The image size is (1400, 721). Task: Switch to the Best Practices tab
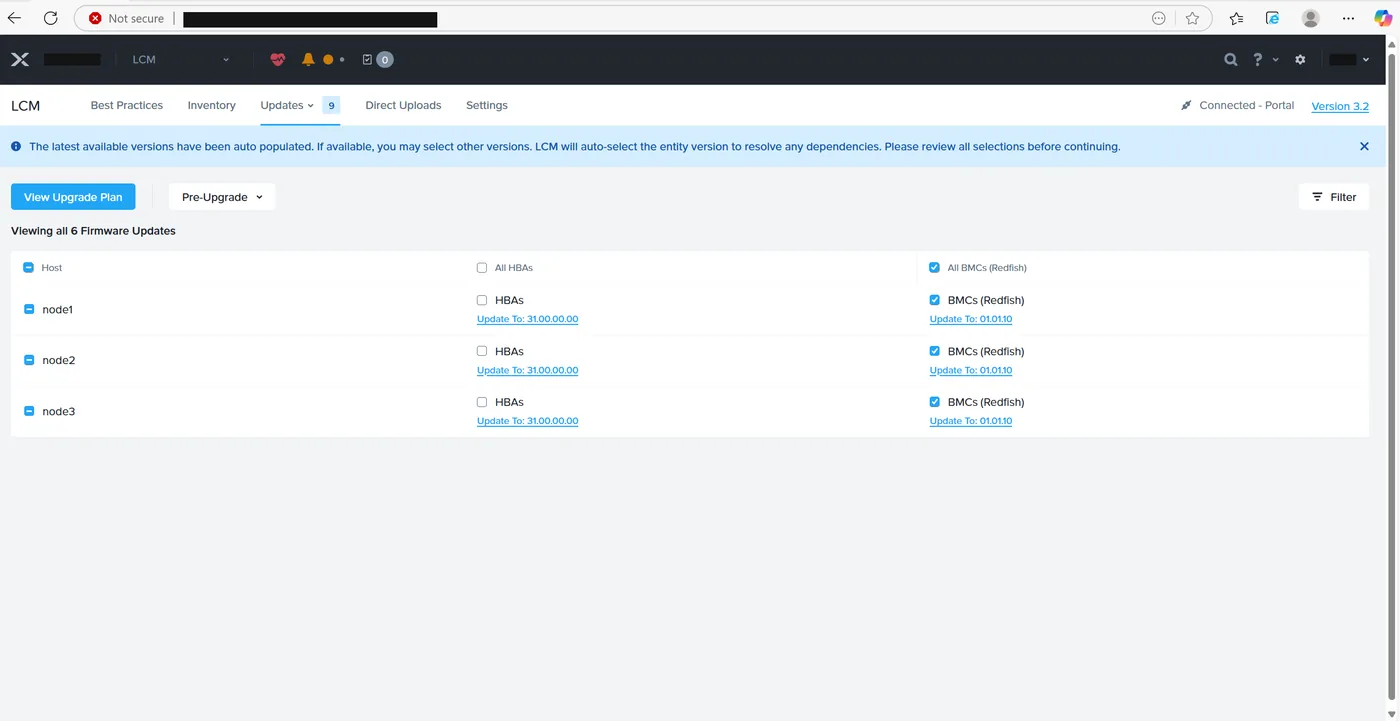point(127,105)
